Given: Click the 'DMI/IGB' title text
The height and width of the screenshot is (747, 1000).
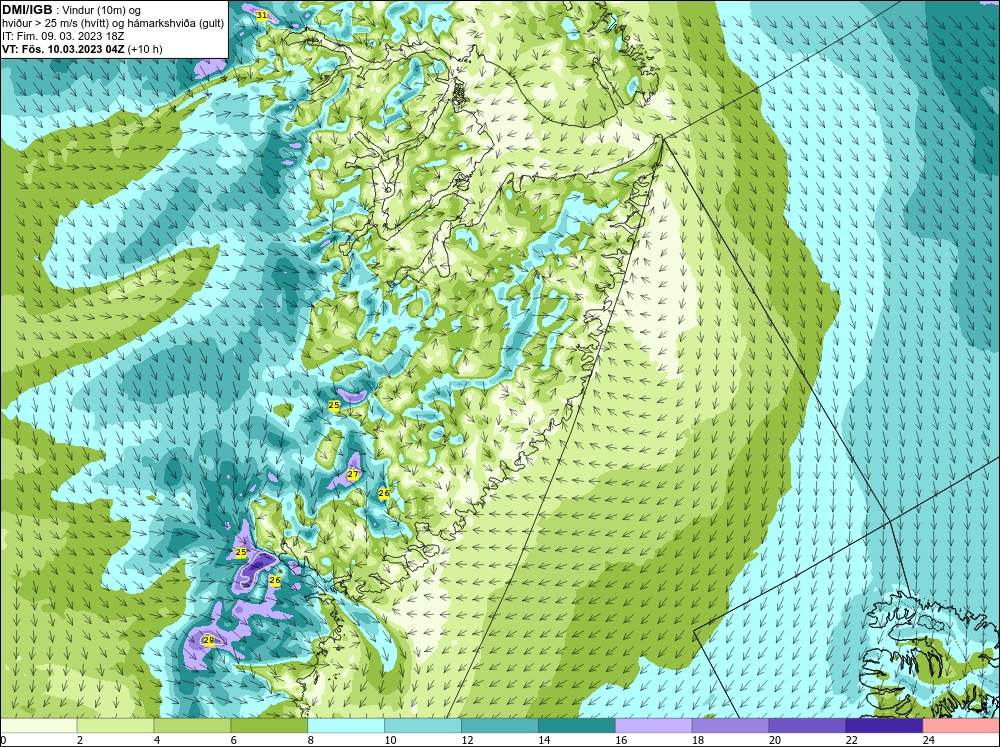Looking at the screenshot, I should (x=27, y=10).
